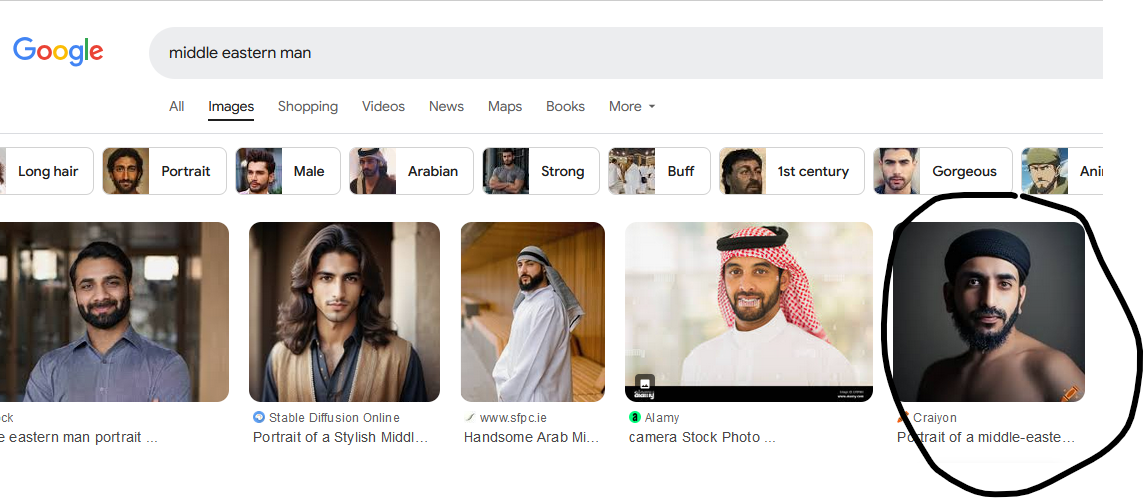Image resolution: width=1144 pixels, height=499 pixels.
Task: Open the Handsome Arab result link
Action: point(531,438)
